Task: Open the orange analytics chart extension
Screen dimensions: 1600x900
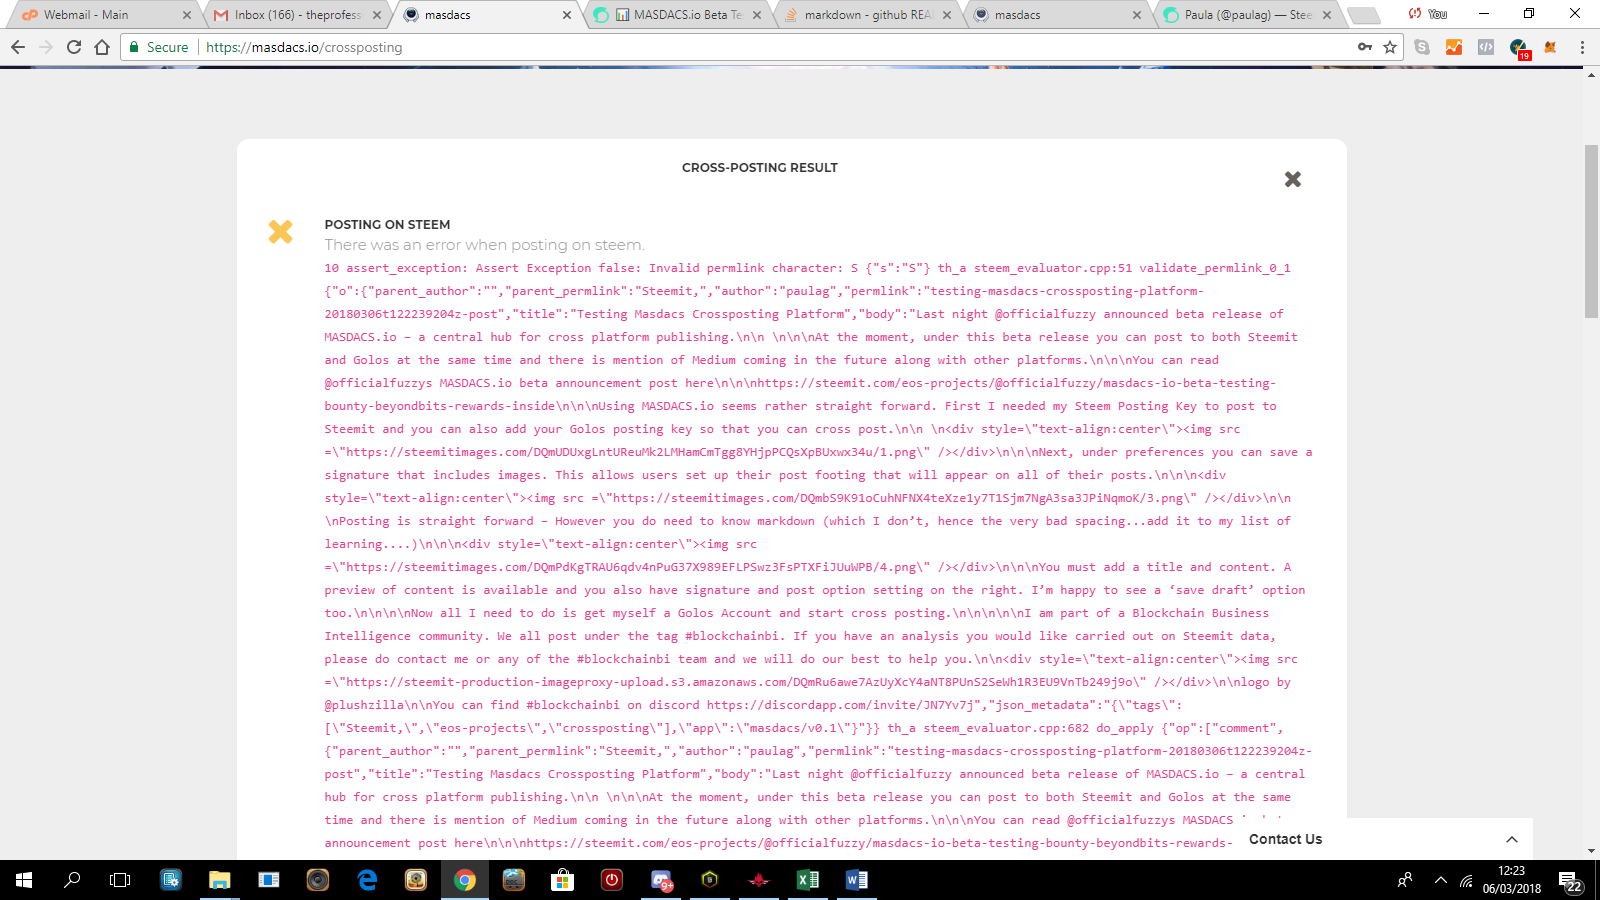Action: [x=1454, y=47]
